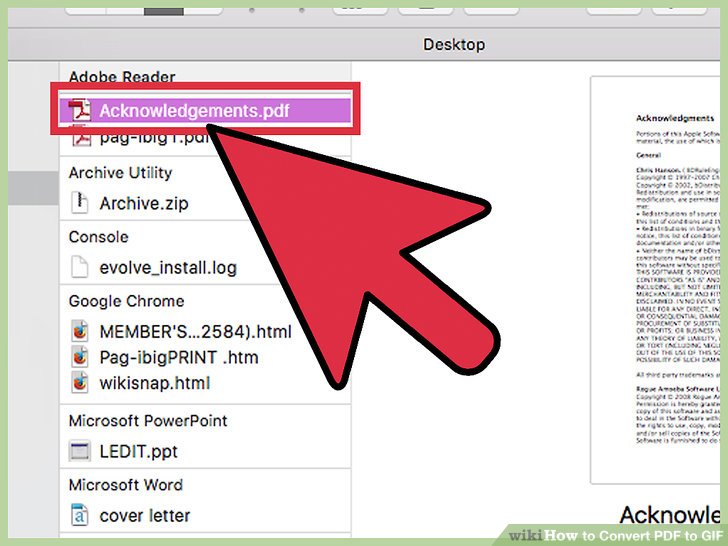Select the Pag-ibigPRINT .htm file
This screenshot has width=728, height=546.
[x=179, y=358]
